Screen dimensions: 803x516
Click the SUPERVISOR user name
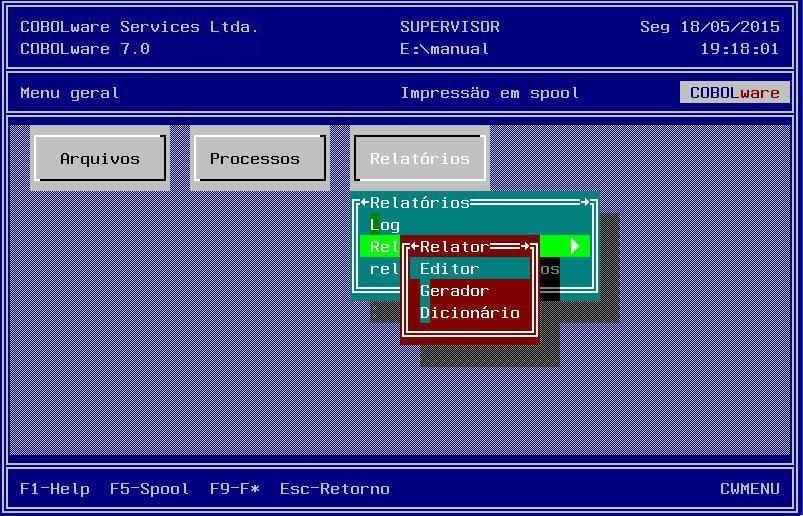click(x=450, y=27)
